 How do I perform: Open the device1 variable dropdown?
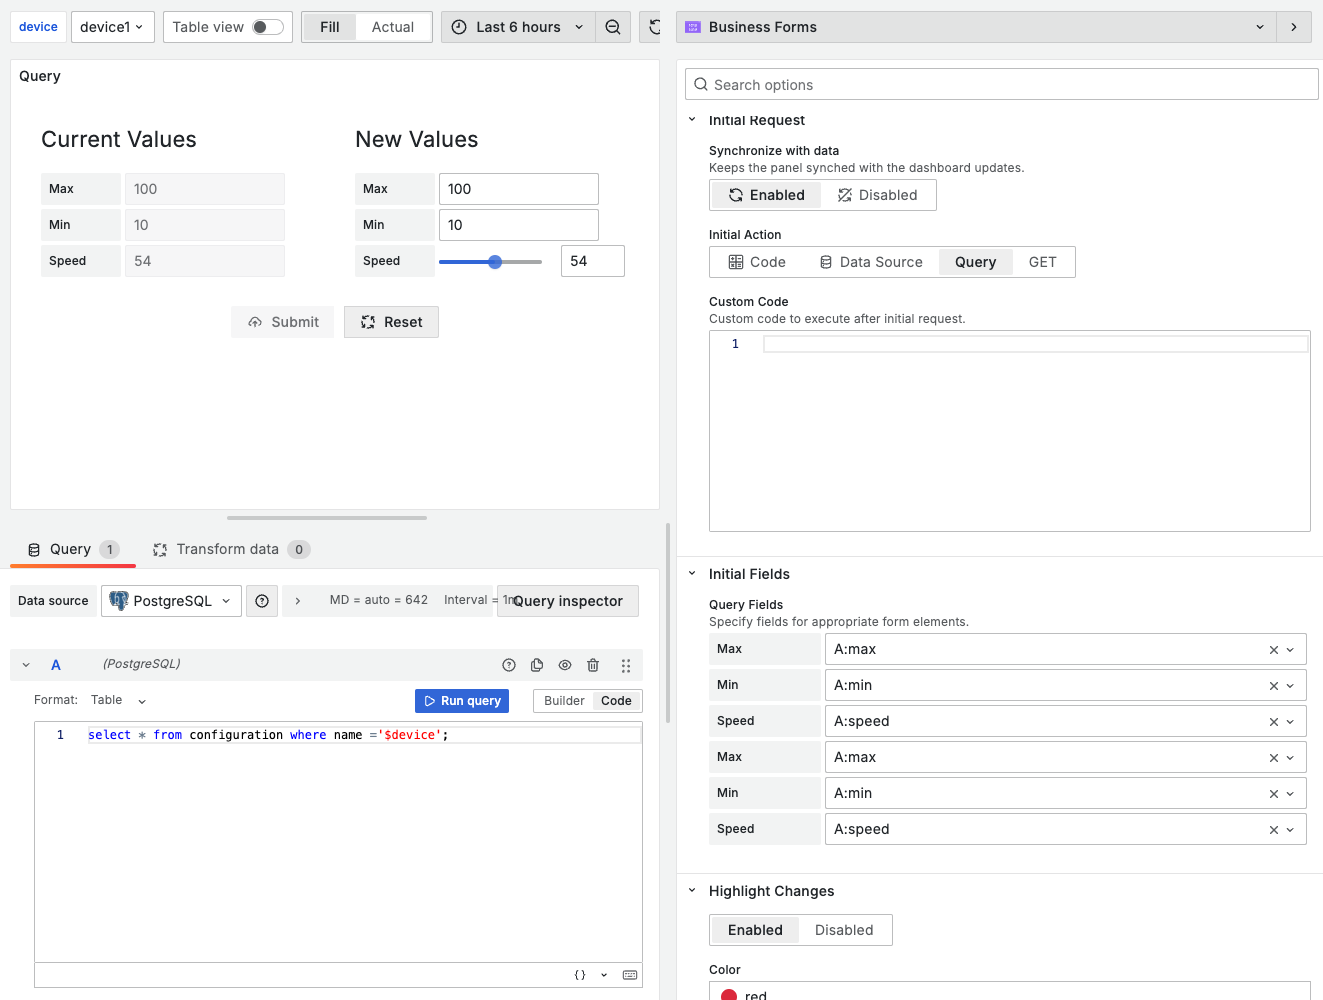click(x=112, y=27)
